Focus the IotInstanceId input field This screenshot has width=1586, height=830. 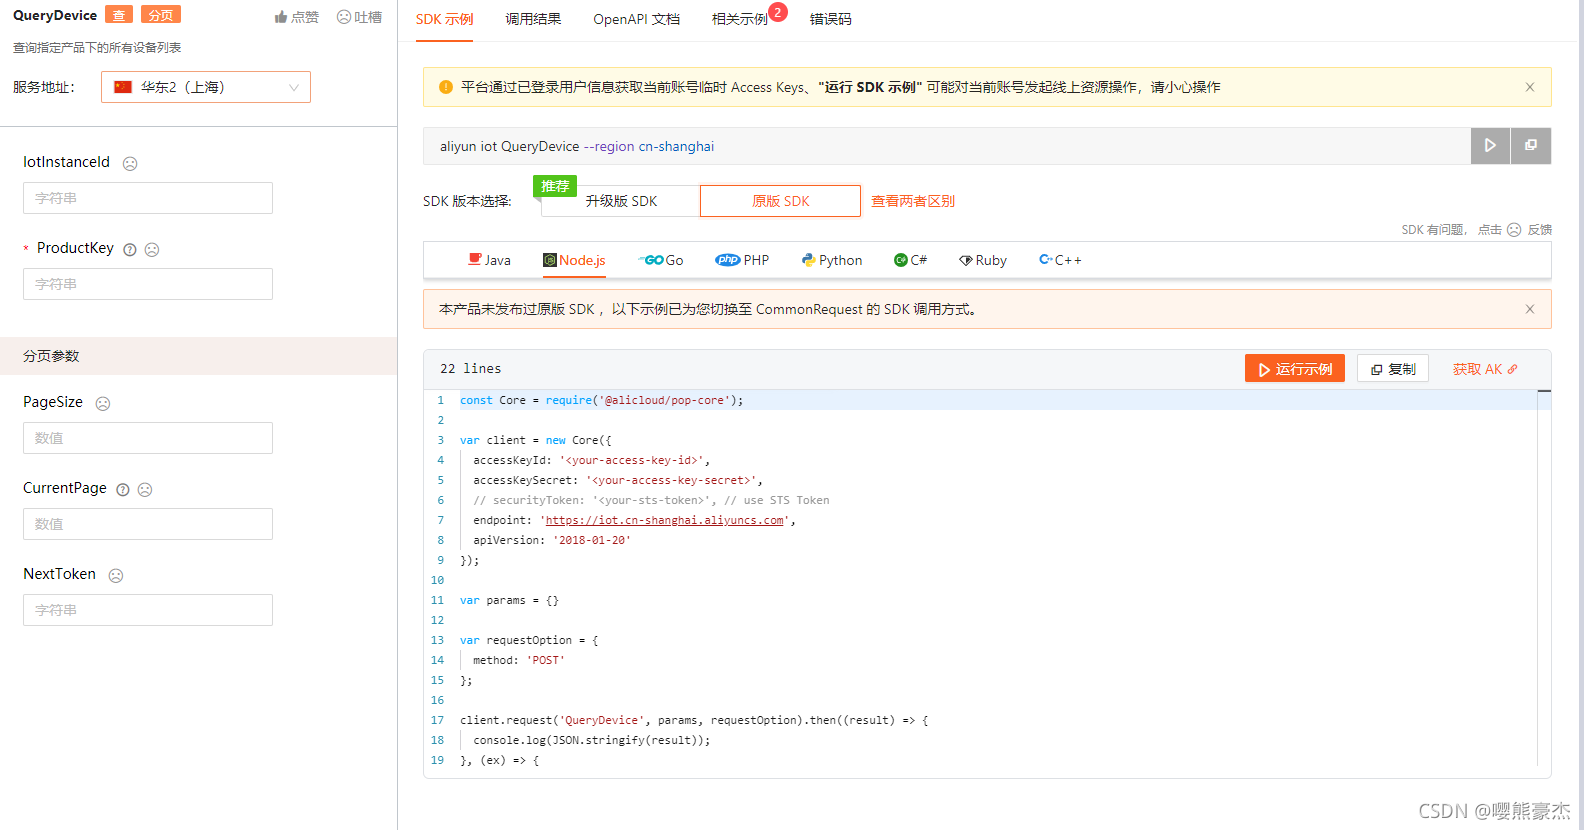148,198
